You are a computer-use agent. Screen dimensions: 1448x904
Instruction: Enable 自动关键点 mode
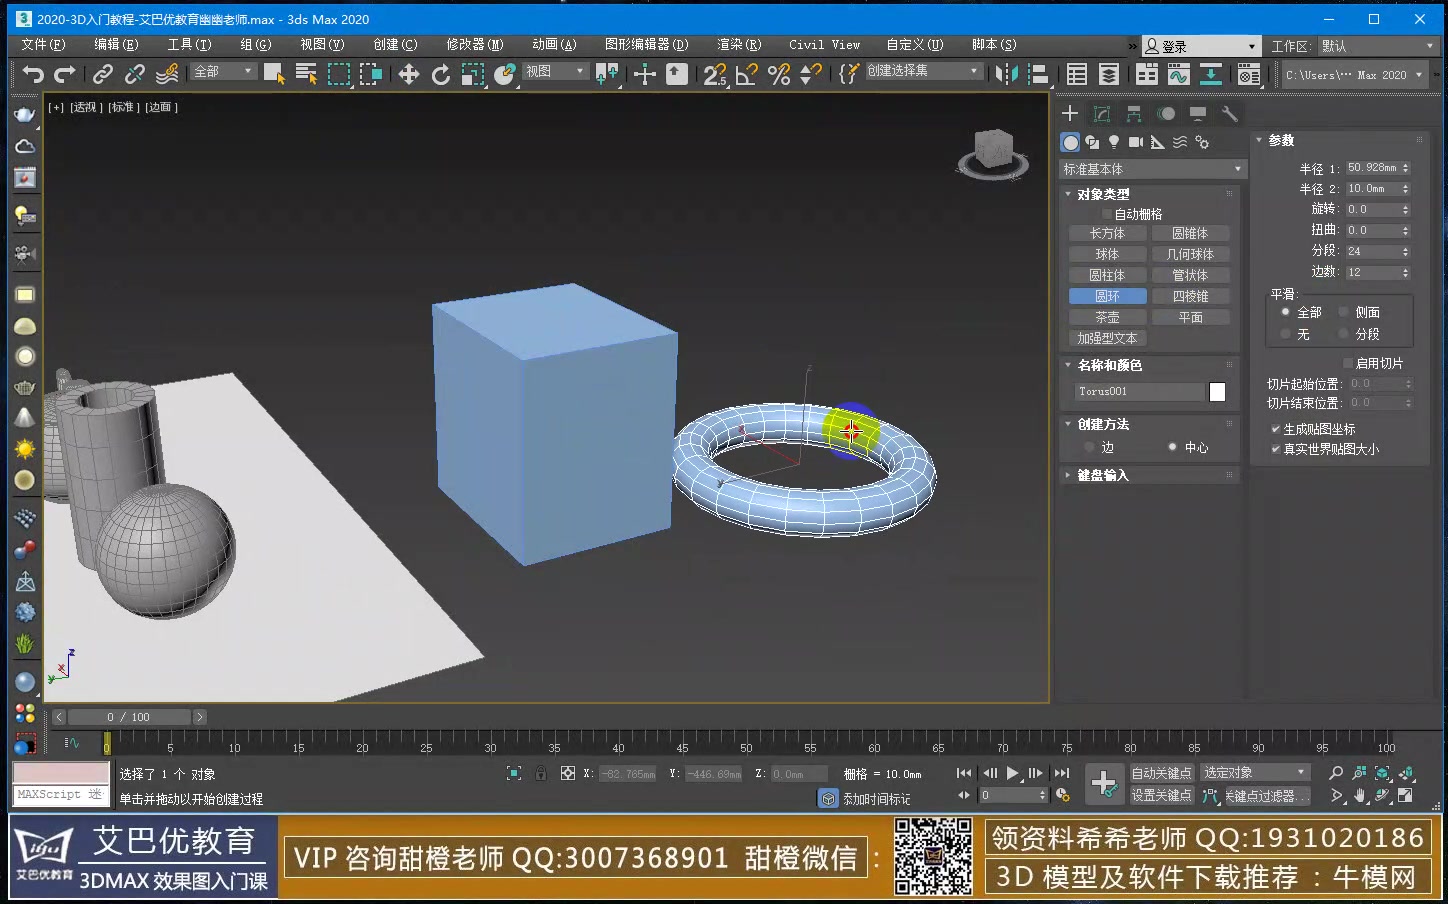(x=1161, y=772)
